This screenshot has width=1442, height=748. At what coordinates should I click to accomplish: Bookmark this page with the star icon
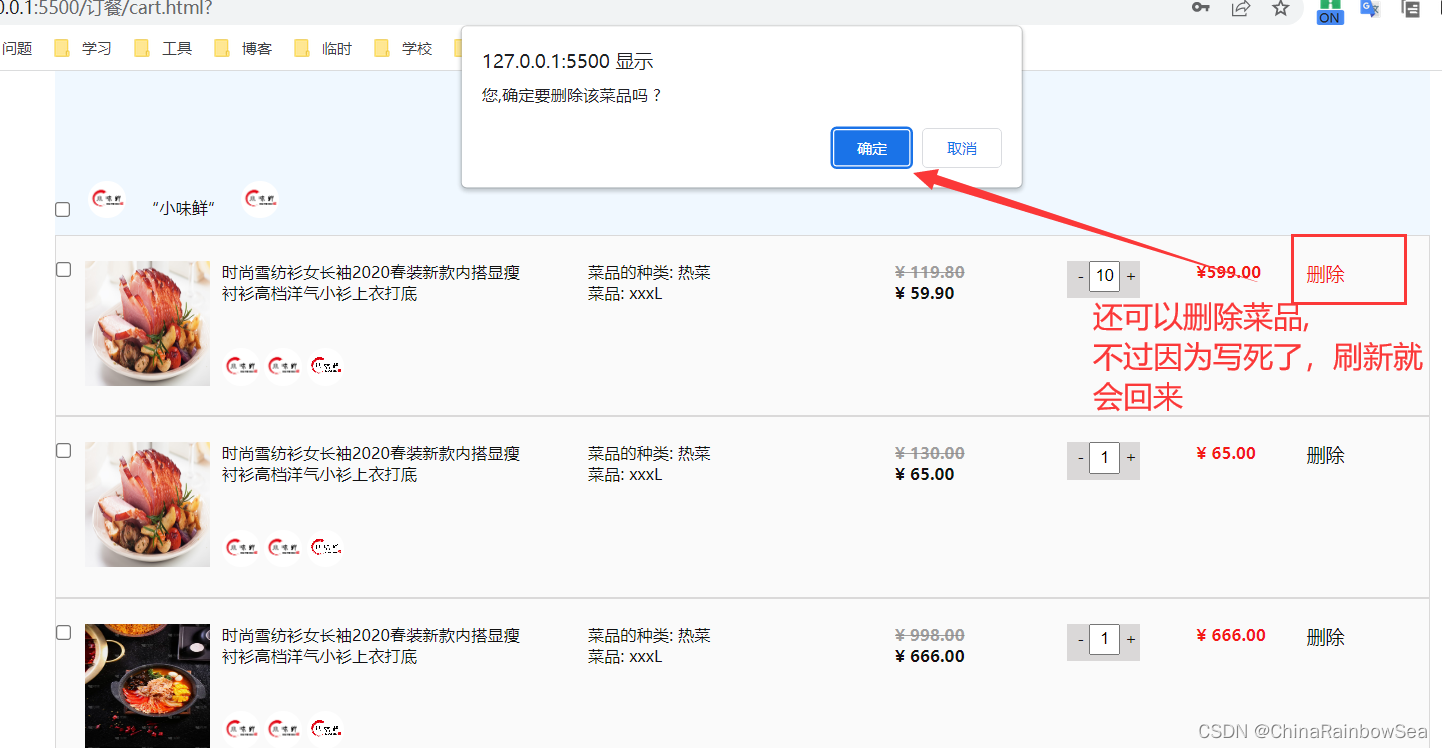click(x=1281, y=8)
